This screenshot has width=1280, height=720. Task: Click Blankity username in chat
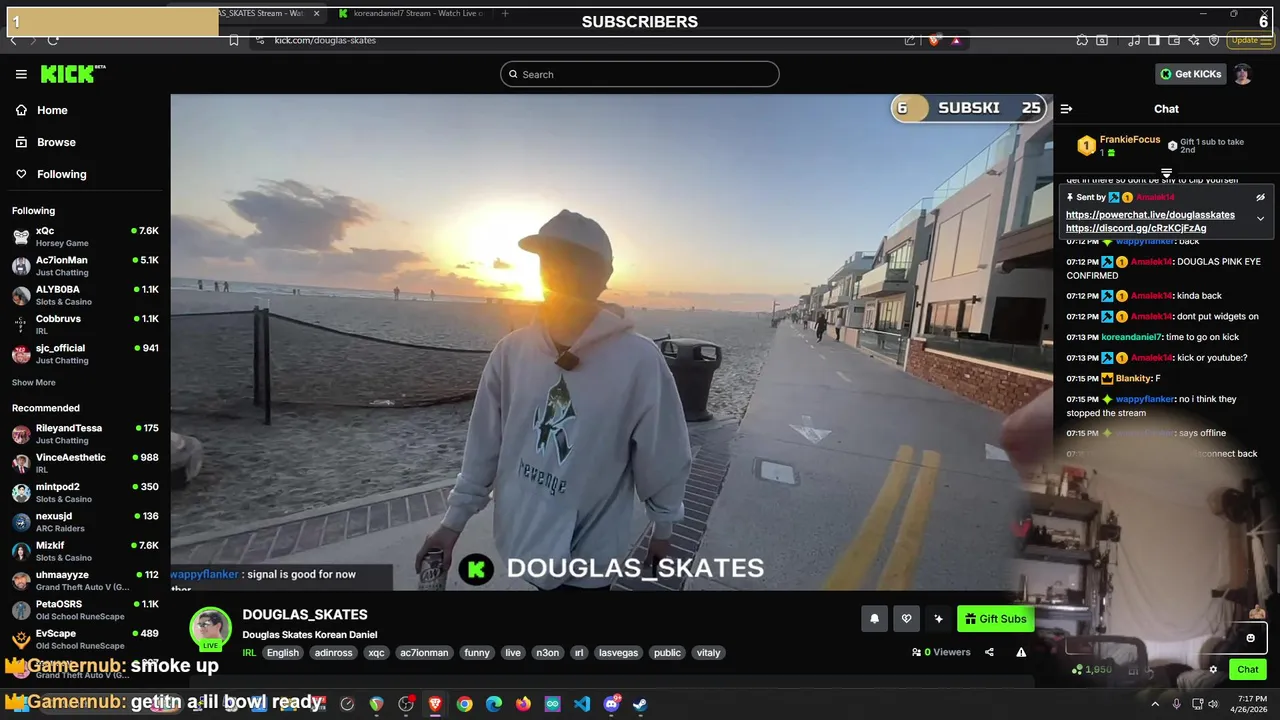[x=1134, y=379]
